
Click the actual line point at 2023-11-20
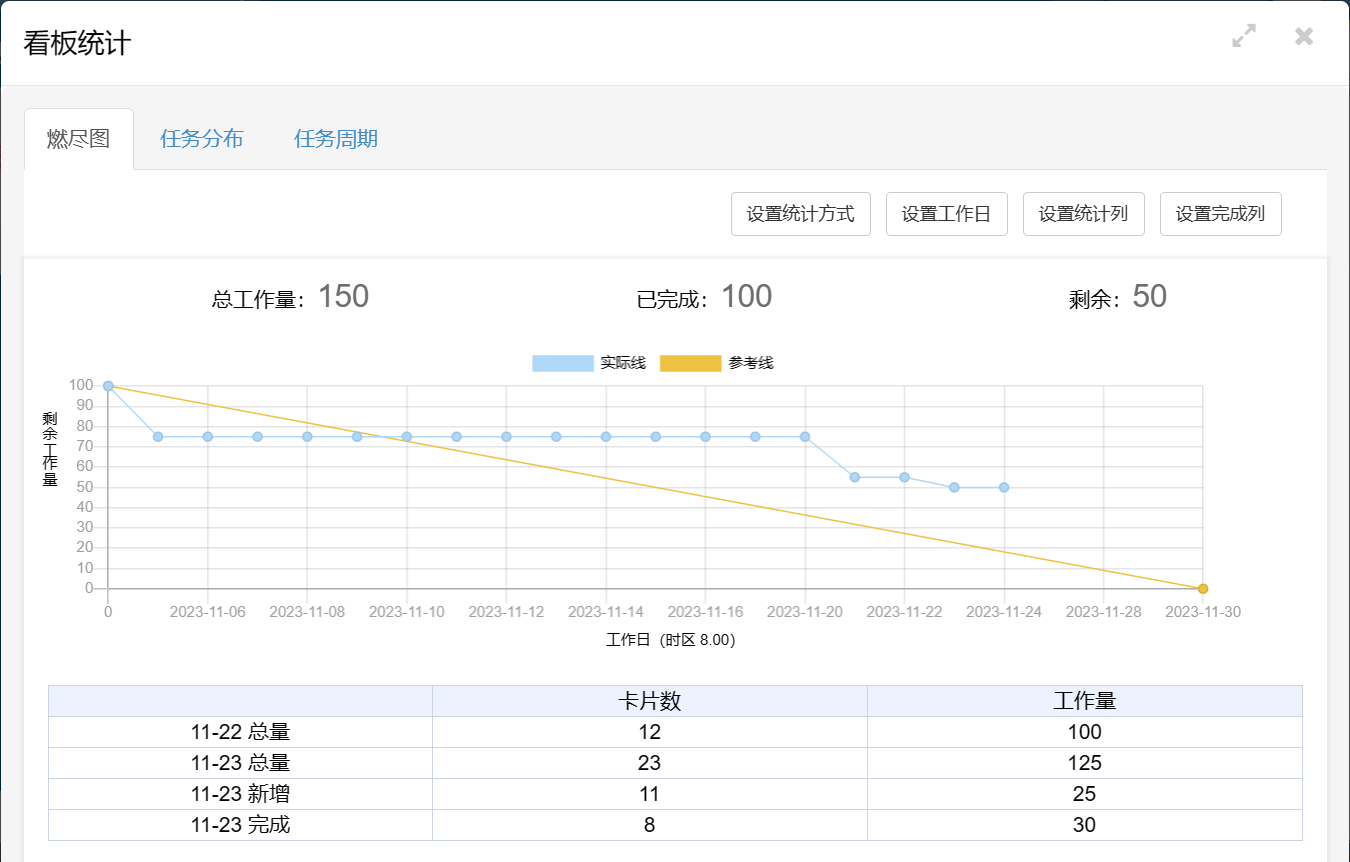tap(805, 437)
